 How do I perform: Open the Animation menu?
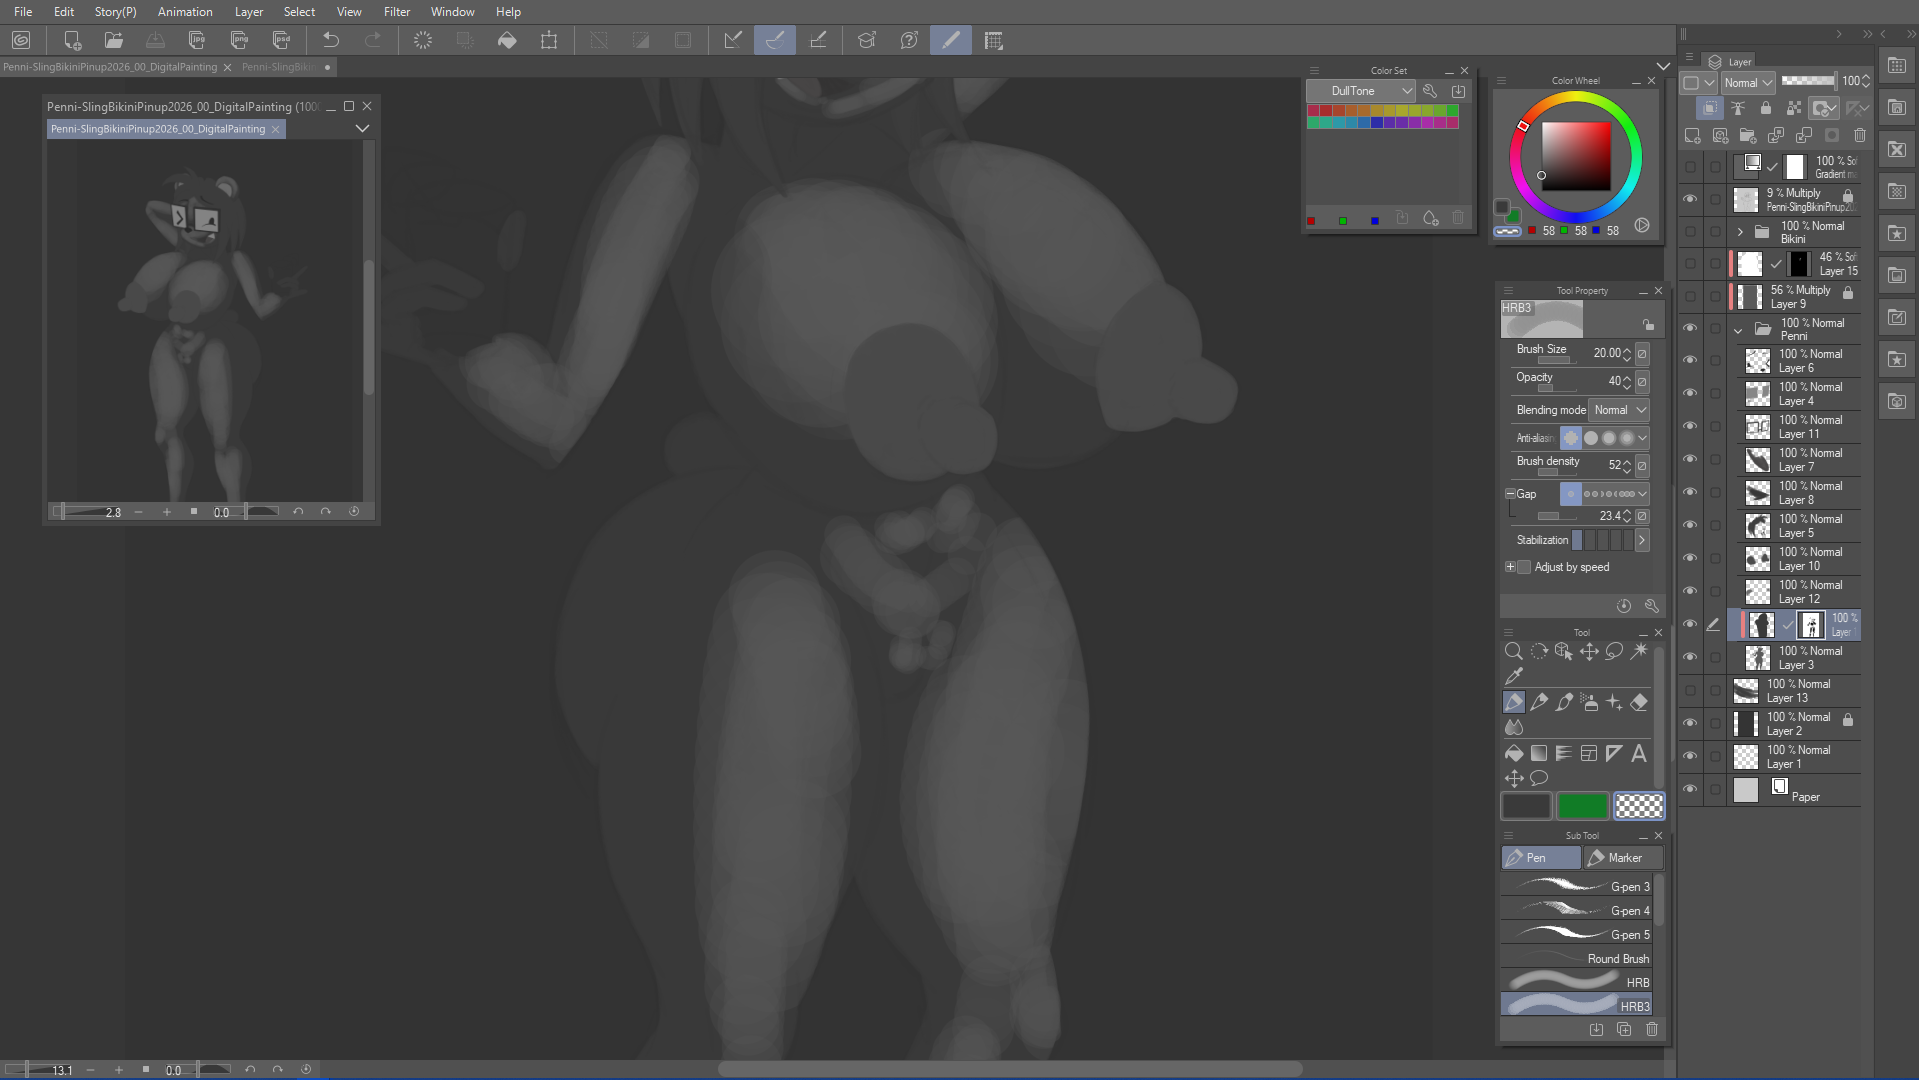pos(185,12)
